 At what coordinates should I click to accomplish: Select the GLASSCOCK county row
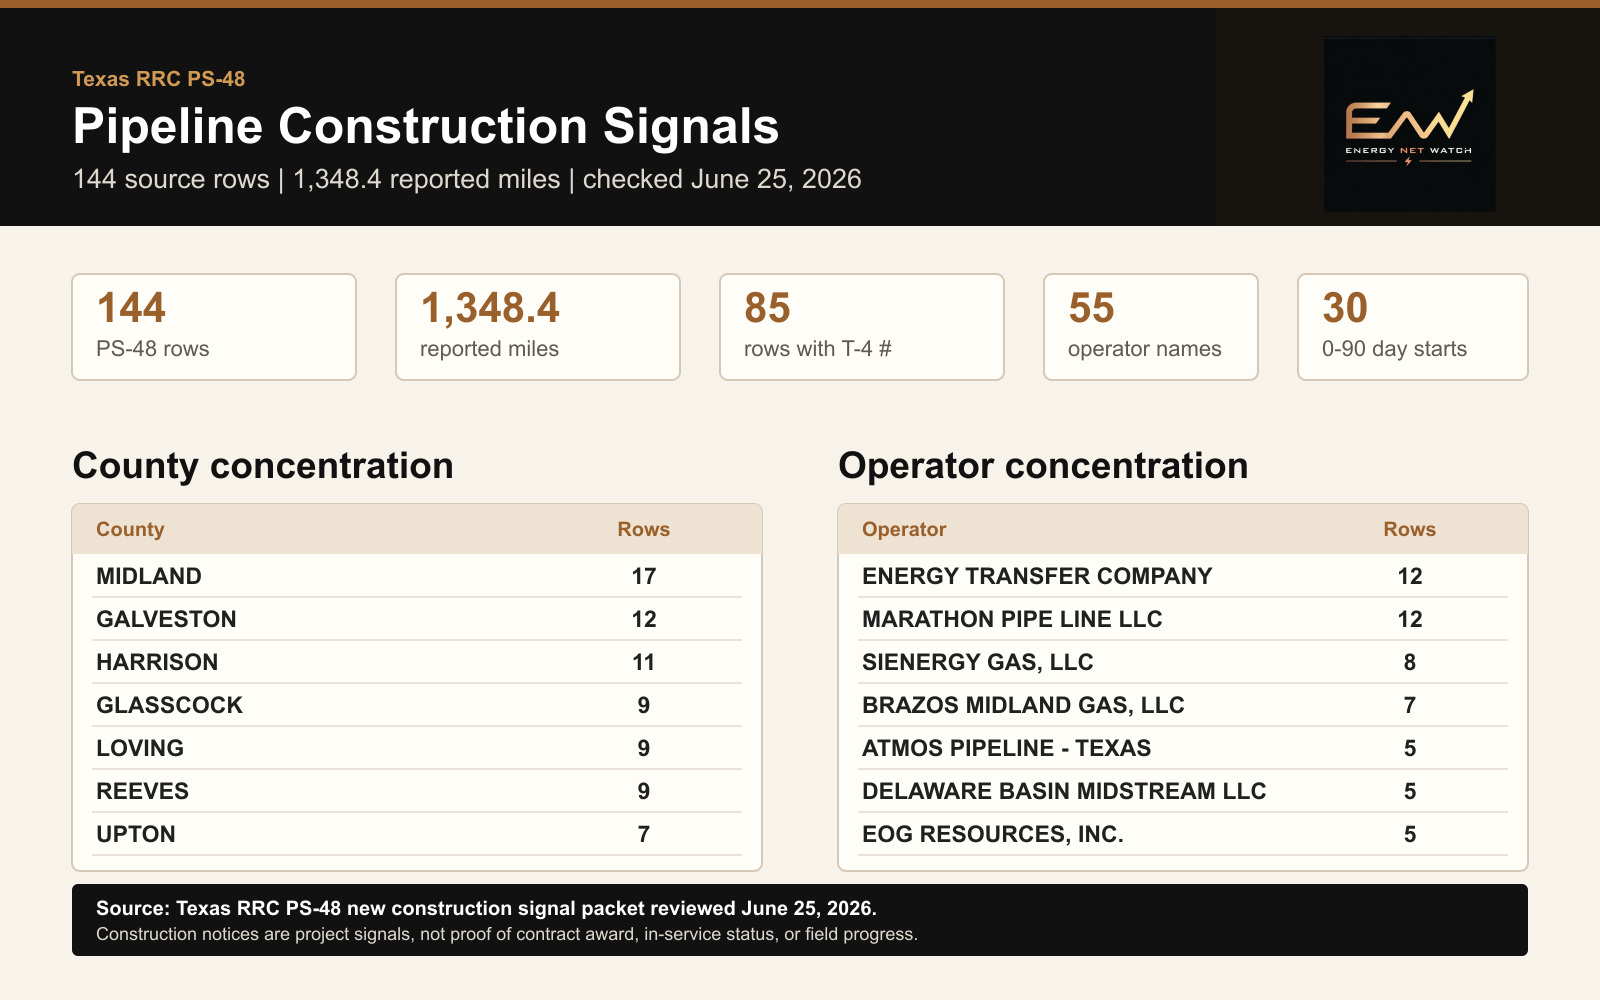point(417,705)
